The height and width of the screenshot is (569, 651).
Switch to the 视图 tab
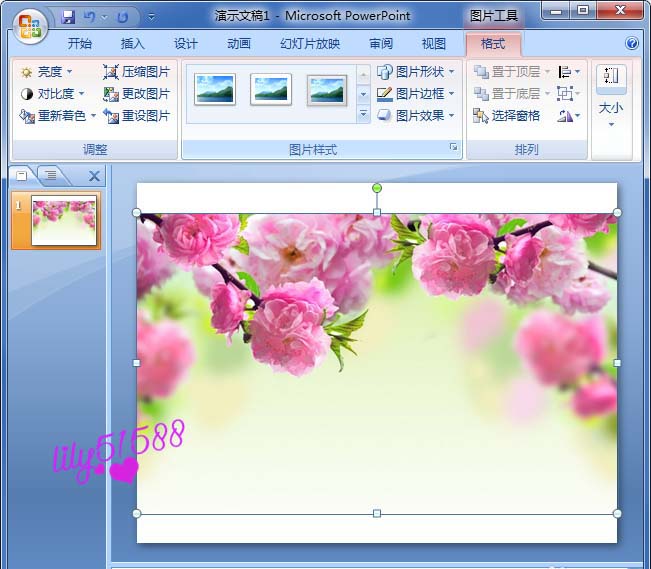434,43
